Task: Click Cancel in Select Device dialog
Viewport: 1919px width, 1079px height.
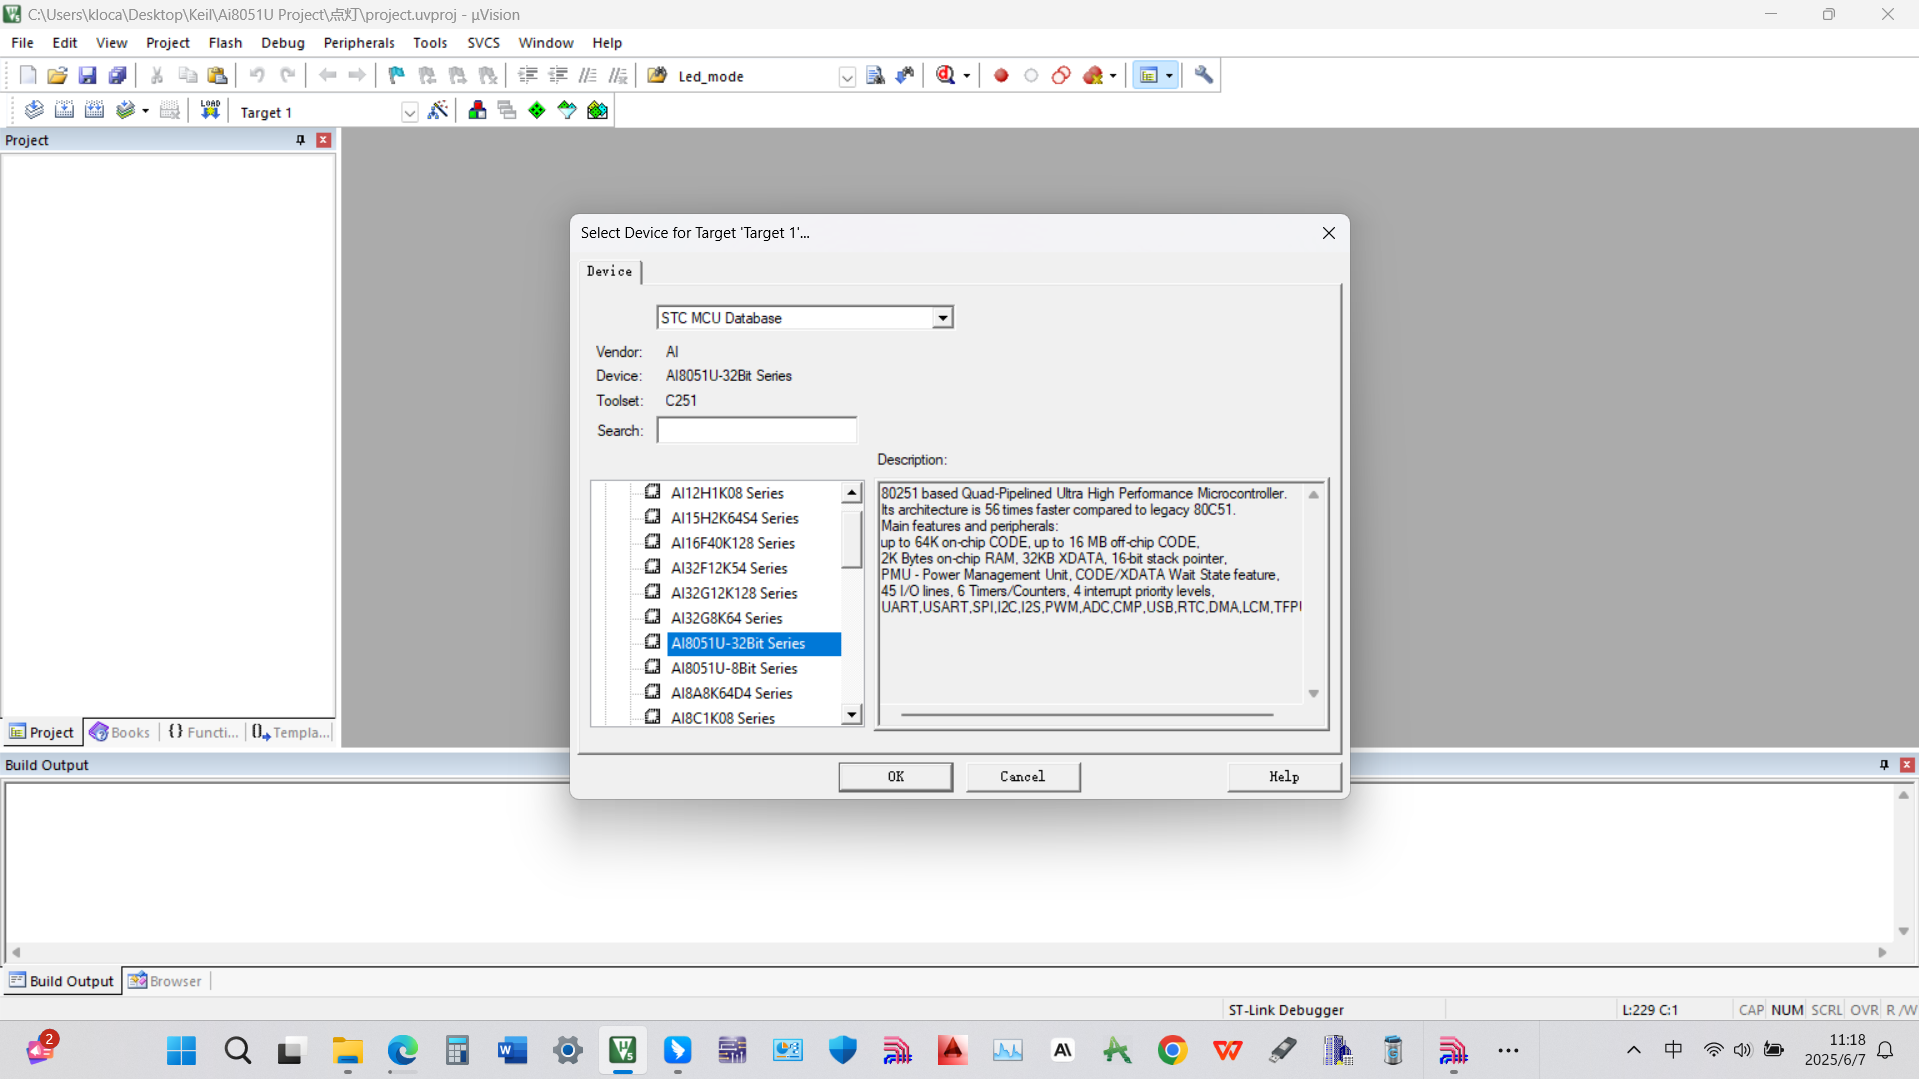Action: click(x=1022, y=777)
